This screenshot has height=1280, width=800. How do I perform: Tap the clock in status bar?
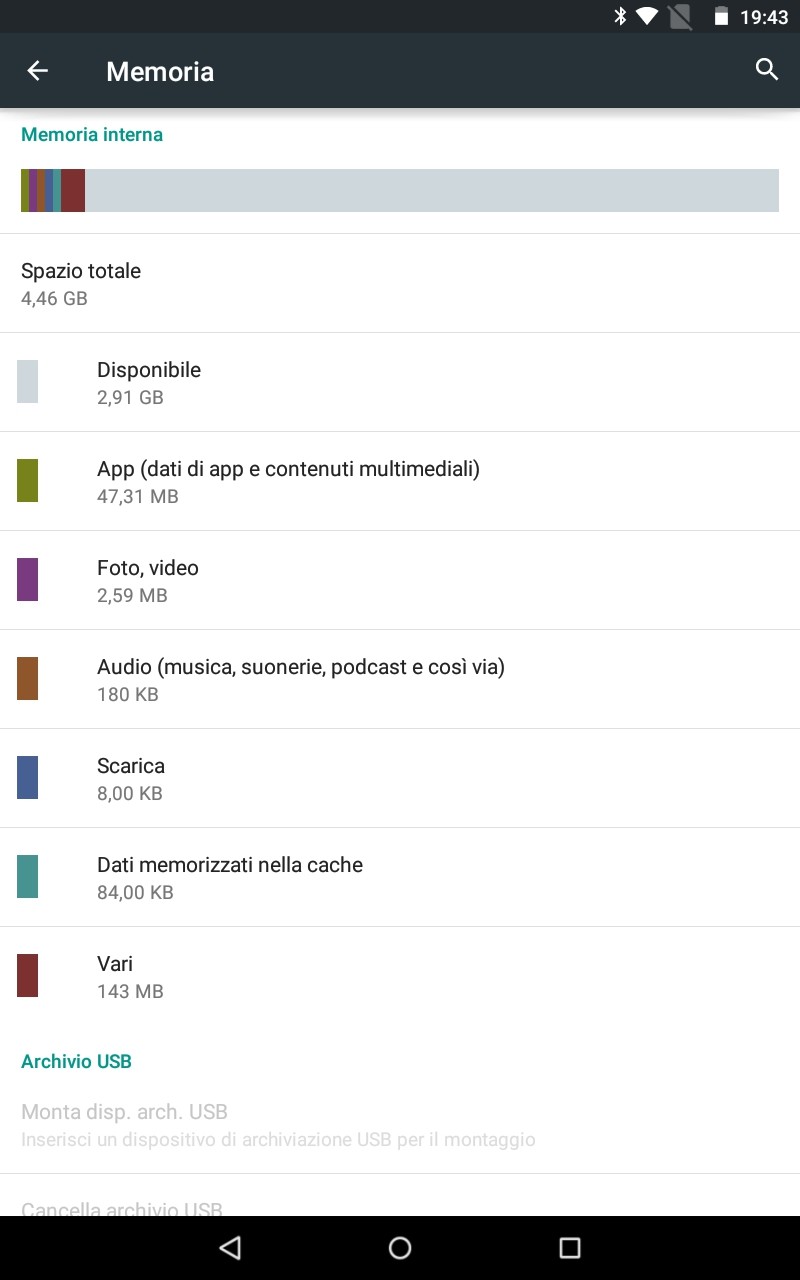tap(764, 17)
